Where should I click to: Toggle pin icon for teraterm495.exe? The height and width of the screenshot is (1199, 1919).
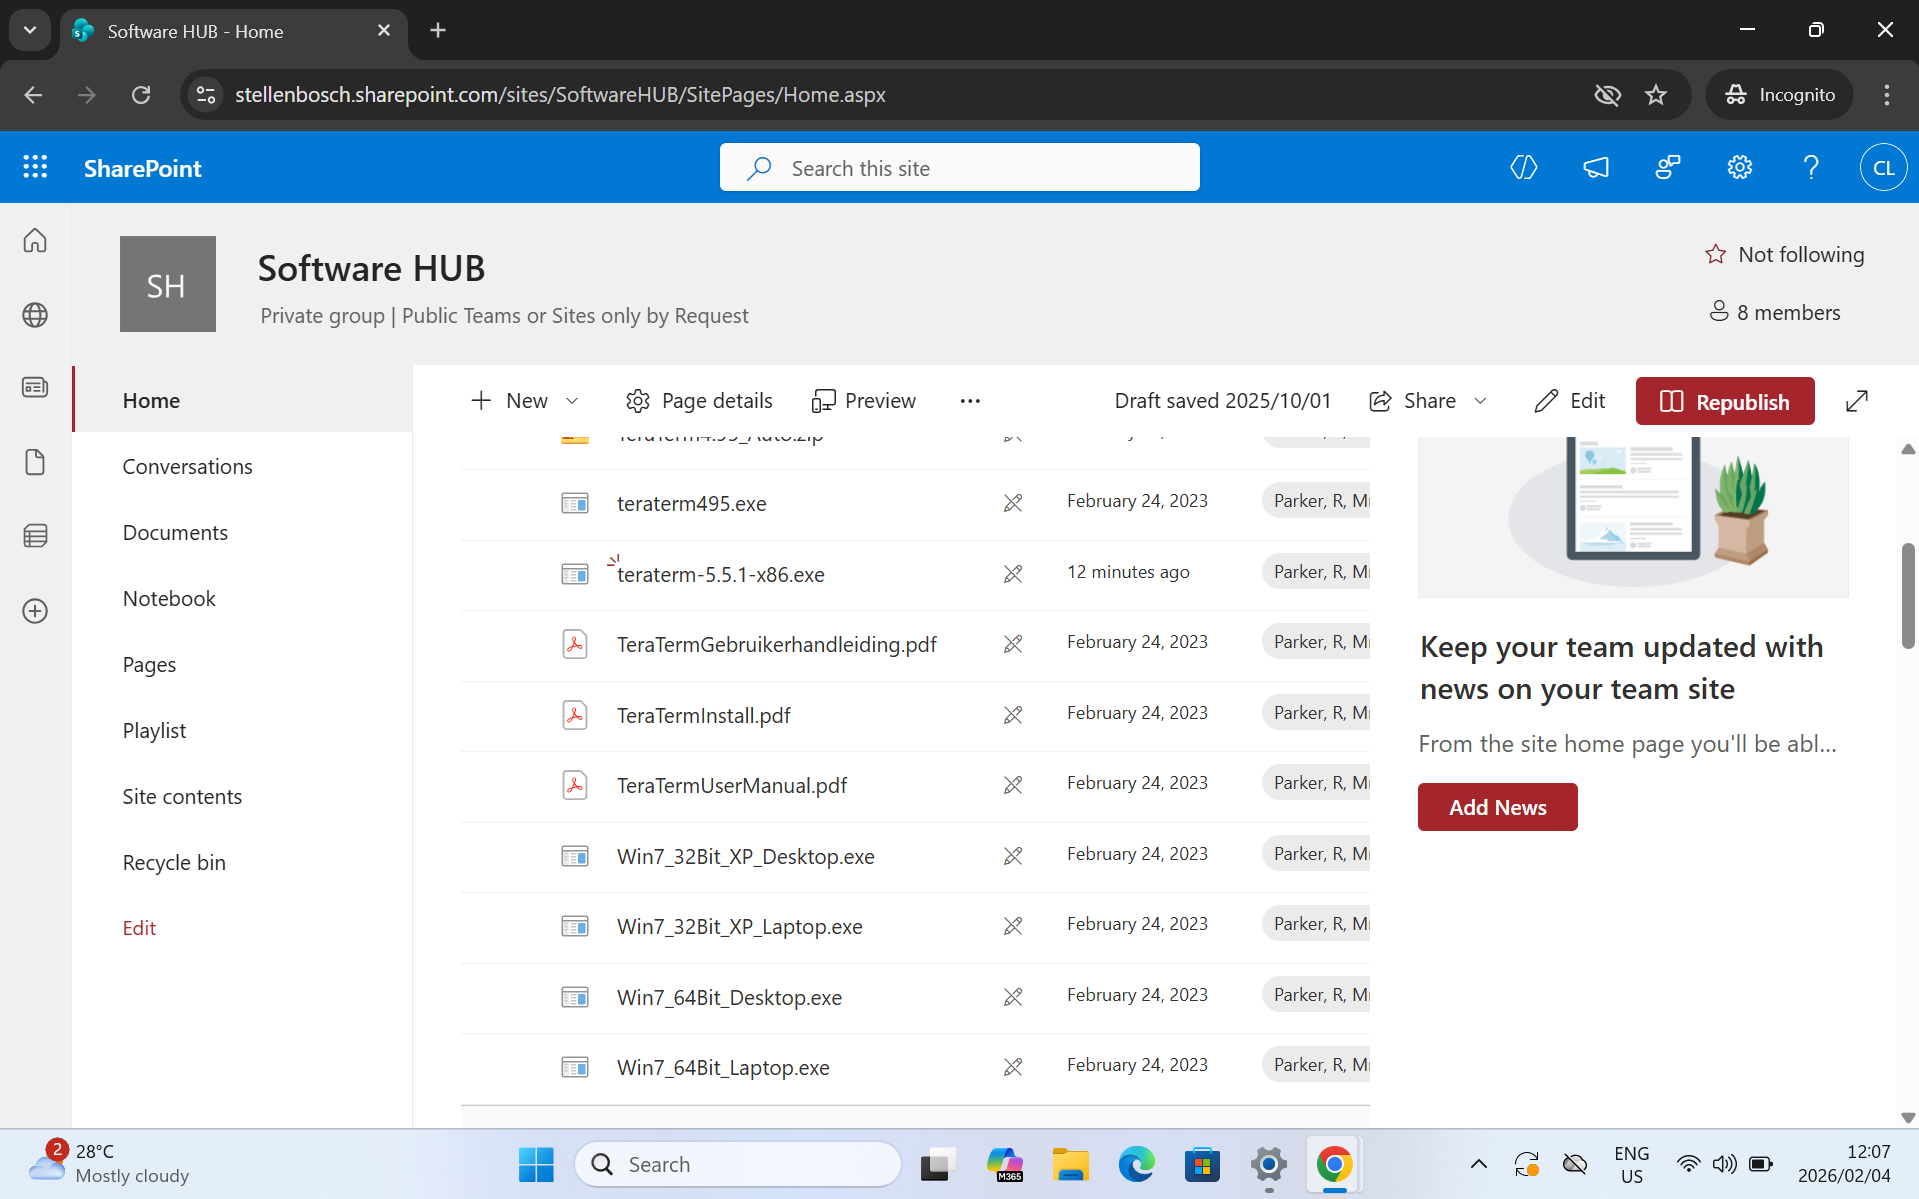(1013, 503)
